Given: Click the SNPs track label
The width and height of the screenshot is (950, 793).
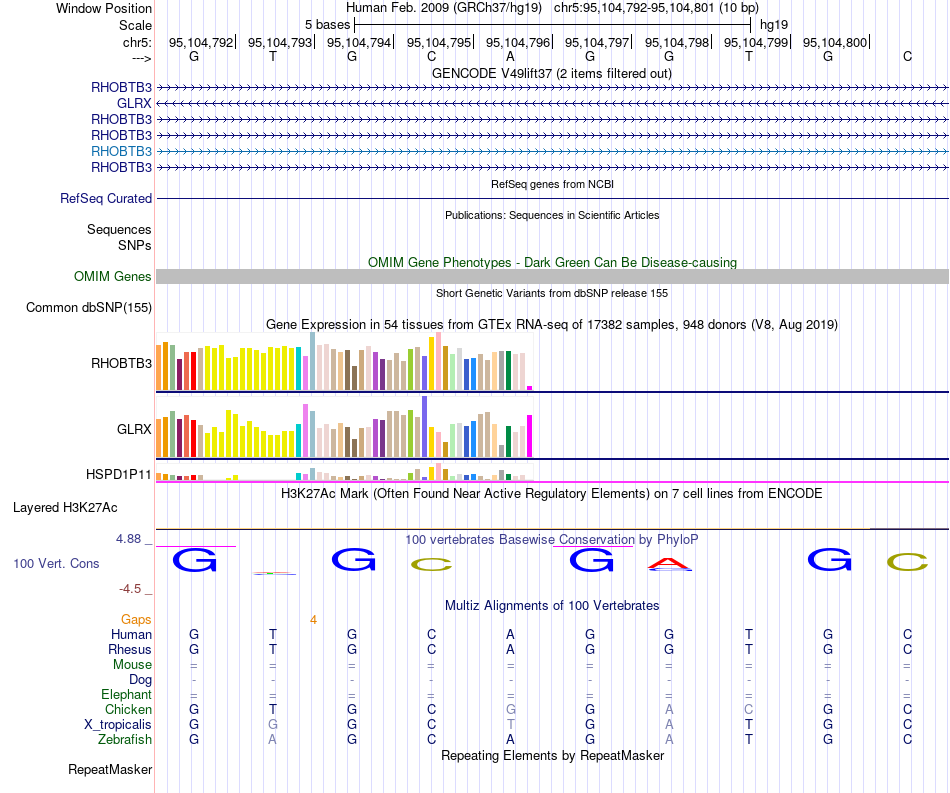Looking at the screenshot, I should click(x=135, y=245).
